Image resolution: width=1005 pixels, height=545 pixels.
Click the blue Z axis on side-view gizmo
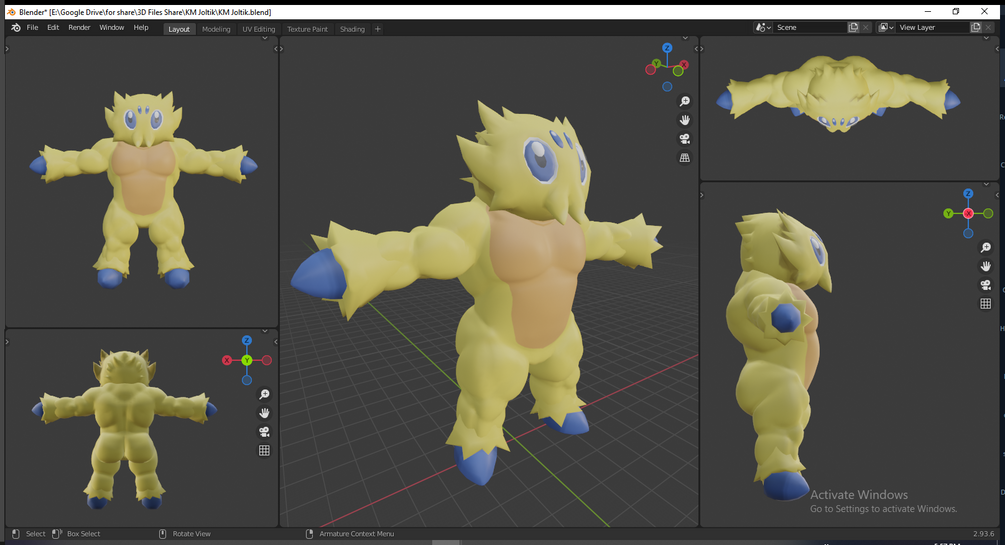(x=968, y=194)
